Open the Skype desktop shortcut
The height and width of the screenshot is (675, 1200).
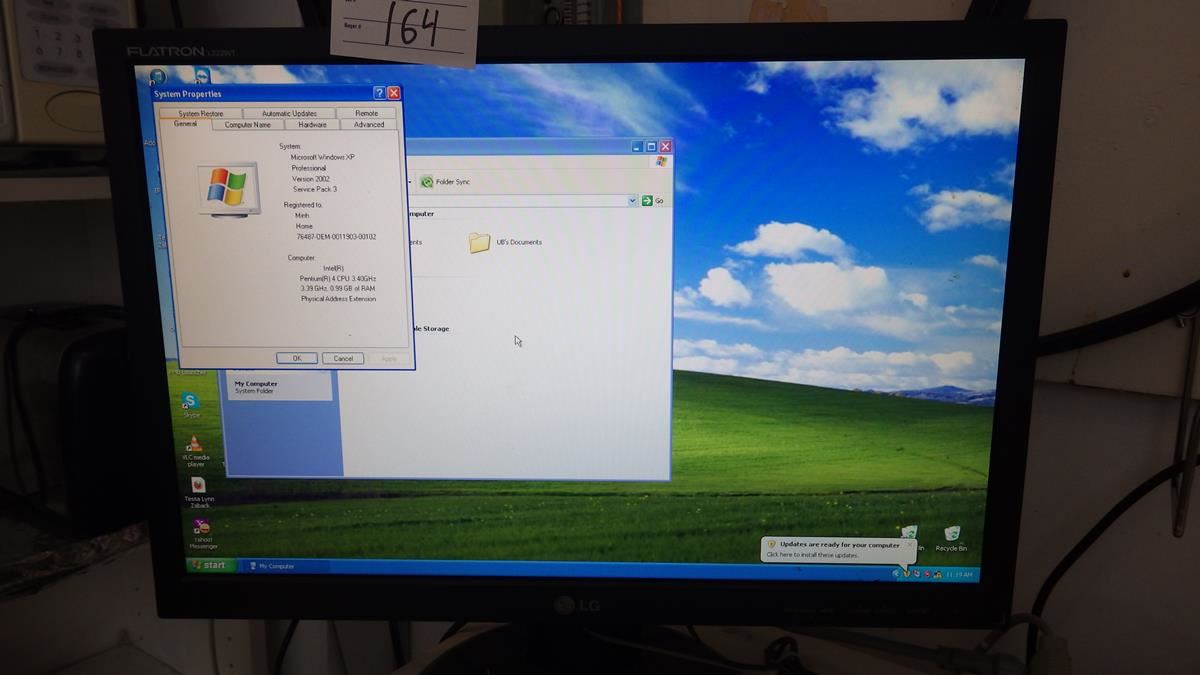coord(190,402)
